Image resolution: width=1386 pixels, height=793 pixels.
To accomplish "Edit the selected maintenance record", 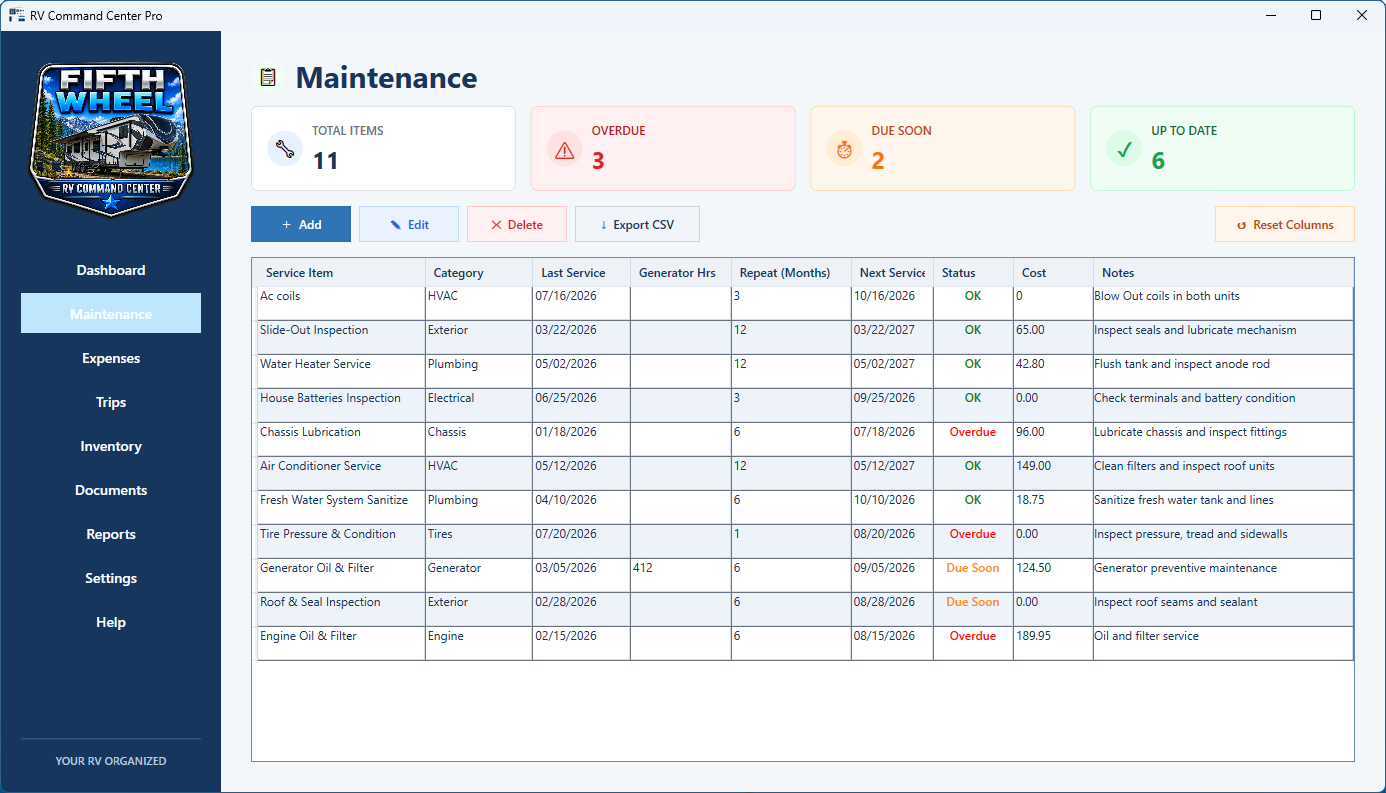I will point(409,224).
